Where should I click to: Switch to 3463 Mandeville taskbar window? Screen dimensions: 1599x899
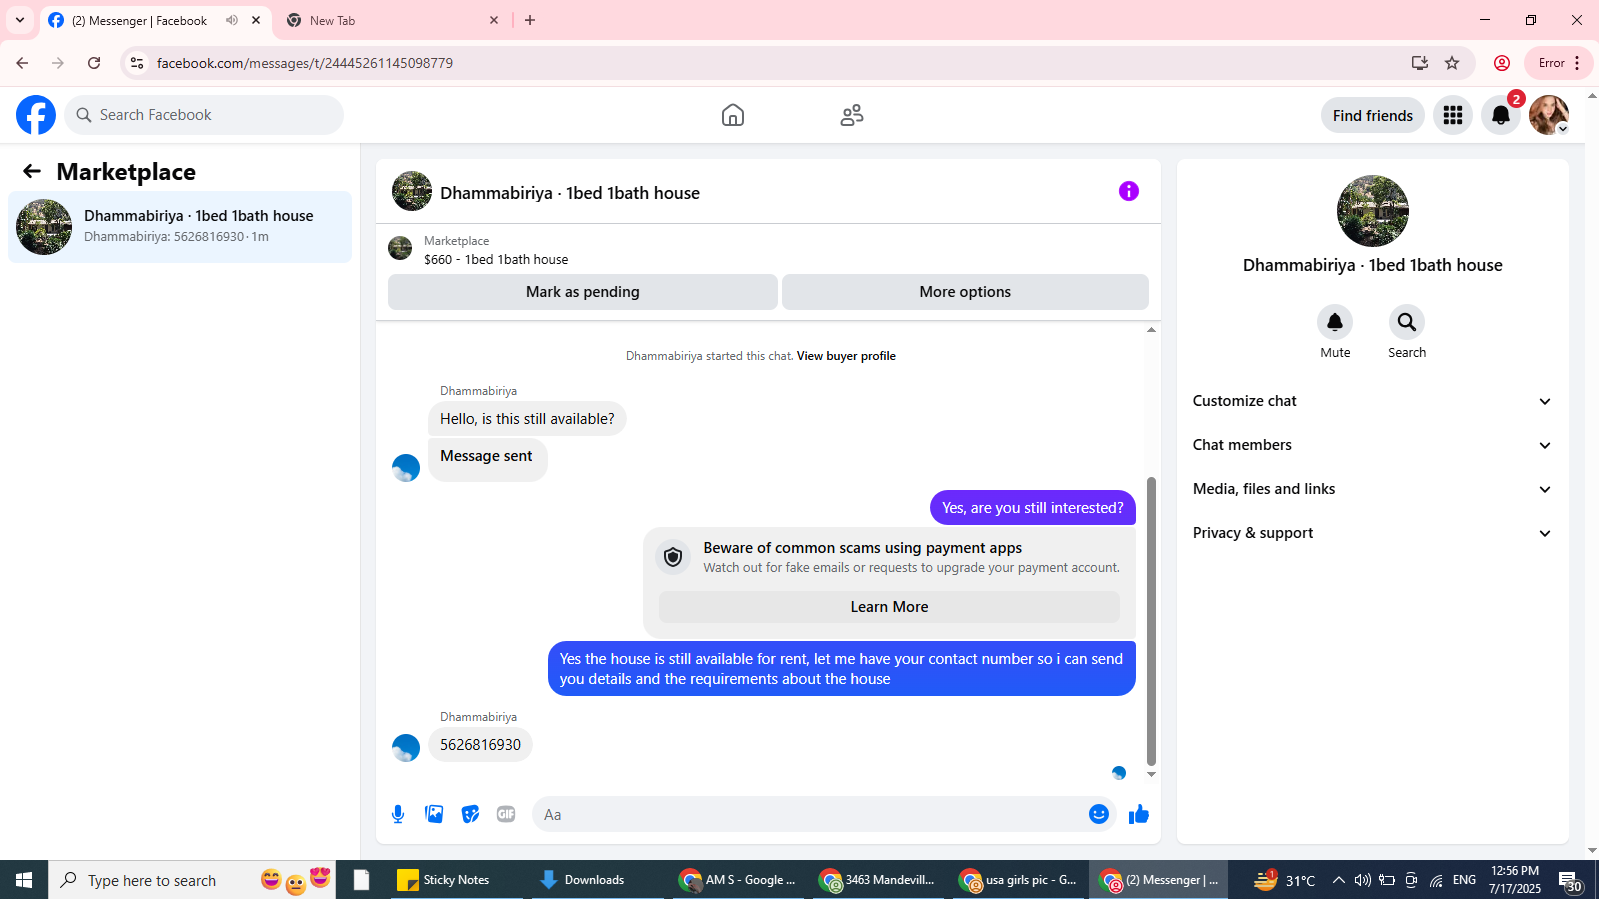coord(877,880)
